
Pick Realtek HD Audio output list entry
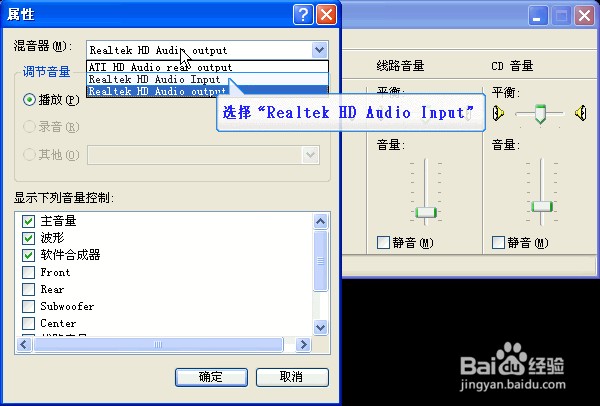[207, 91]
